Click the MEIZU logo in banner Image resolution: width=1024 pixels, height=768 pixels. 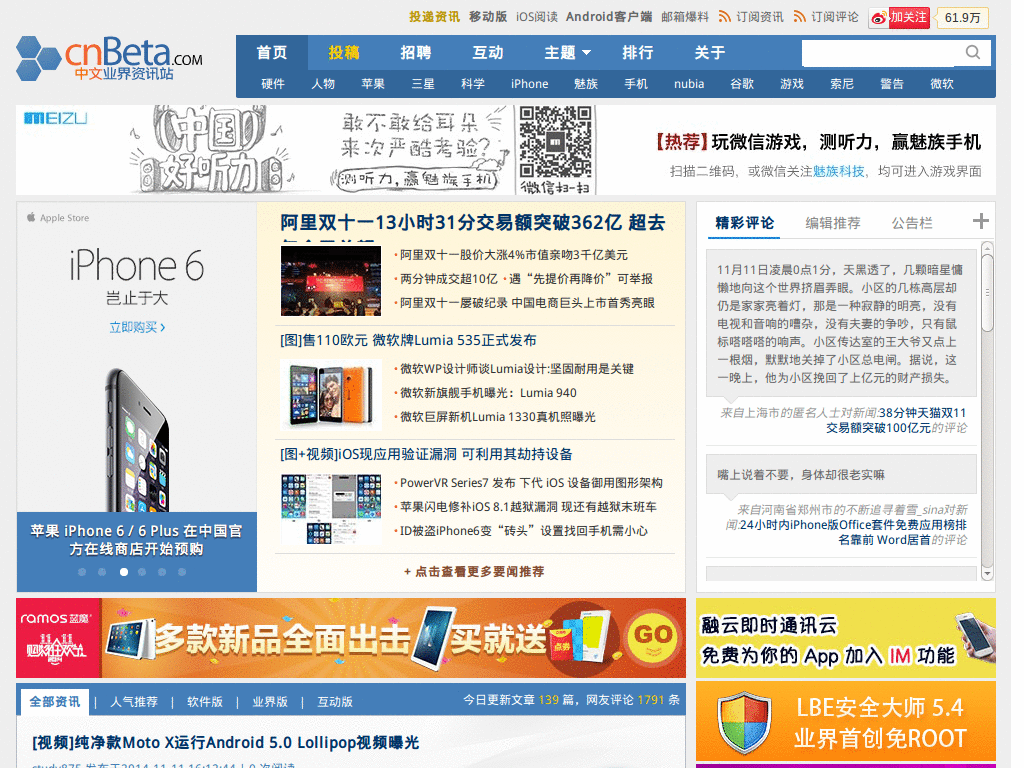(x=56, y=118)
